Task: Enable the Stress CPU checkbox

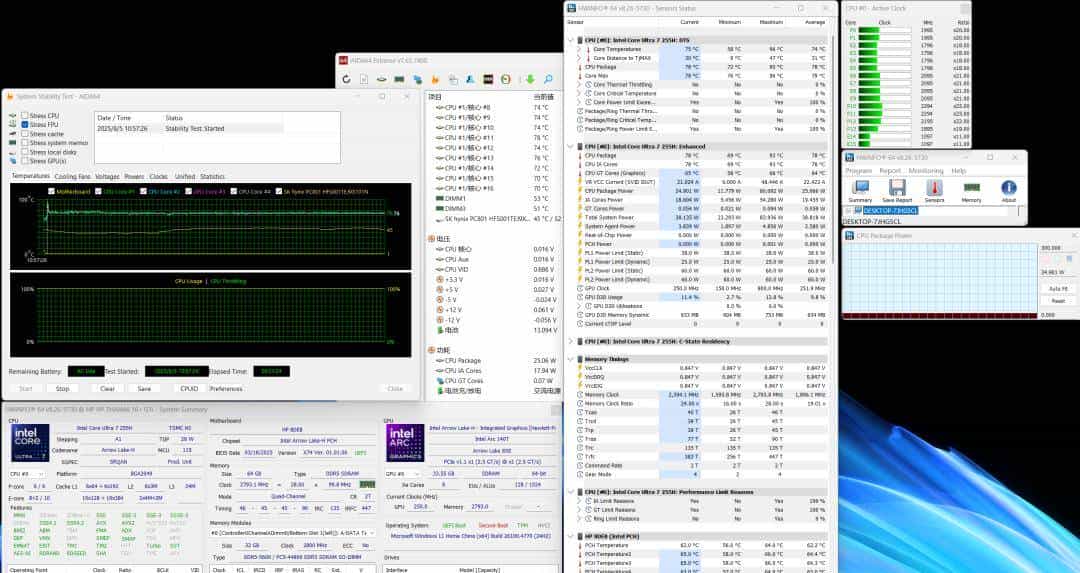Action: [25, 116]
